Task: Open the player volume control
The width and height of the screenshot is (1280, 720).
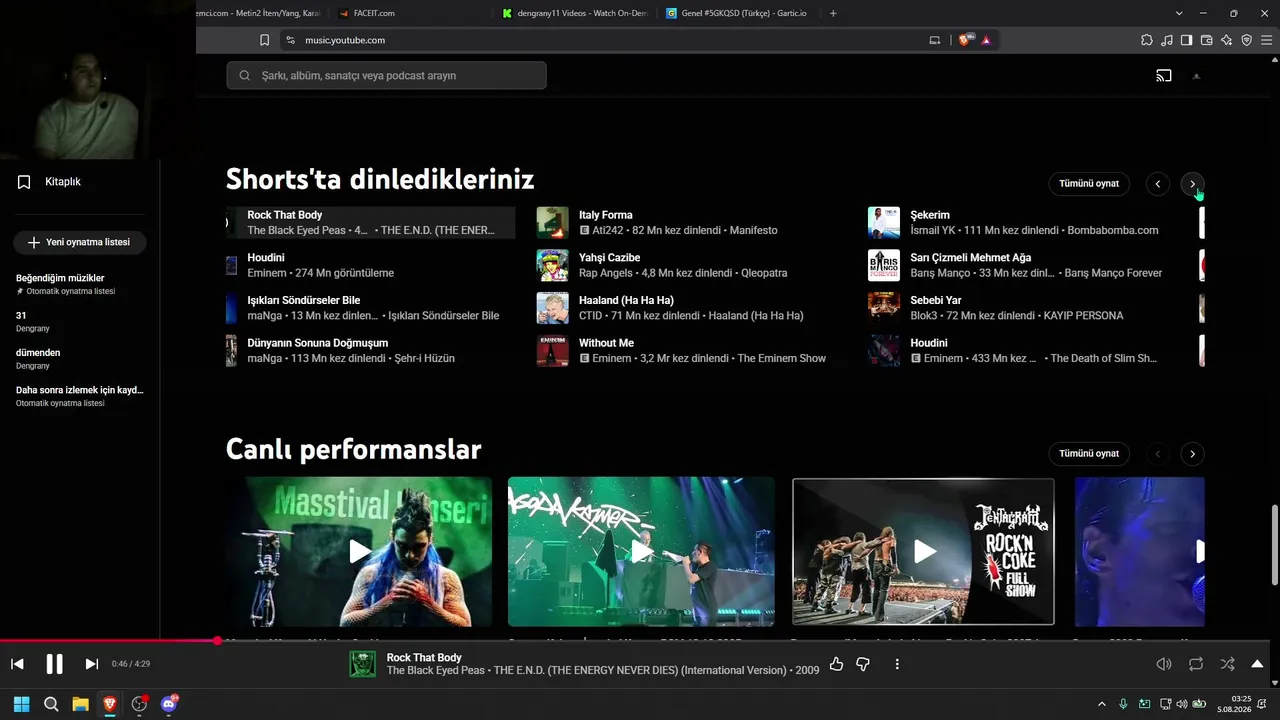Action: point(1164,664)
